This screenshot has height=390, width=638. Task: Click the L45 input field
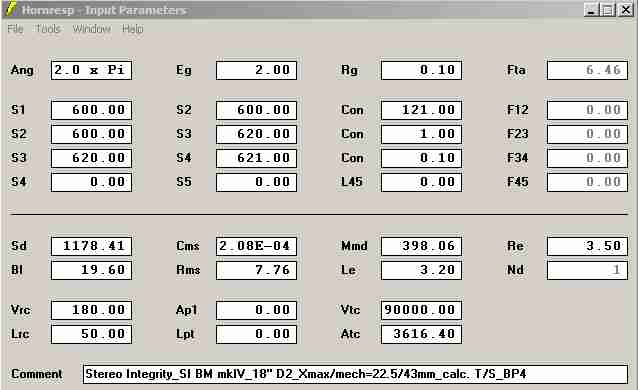click(x=421, y=182)
